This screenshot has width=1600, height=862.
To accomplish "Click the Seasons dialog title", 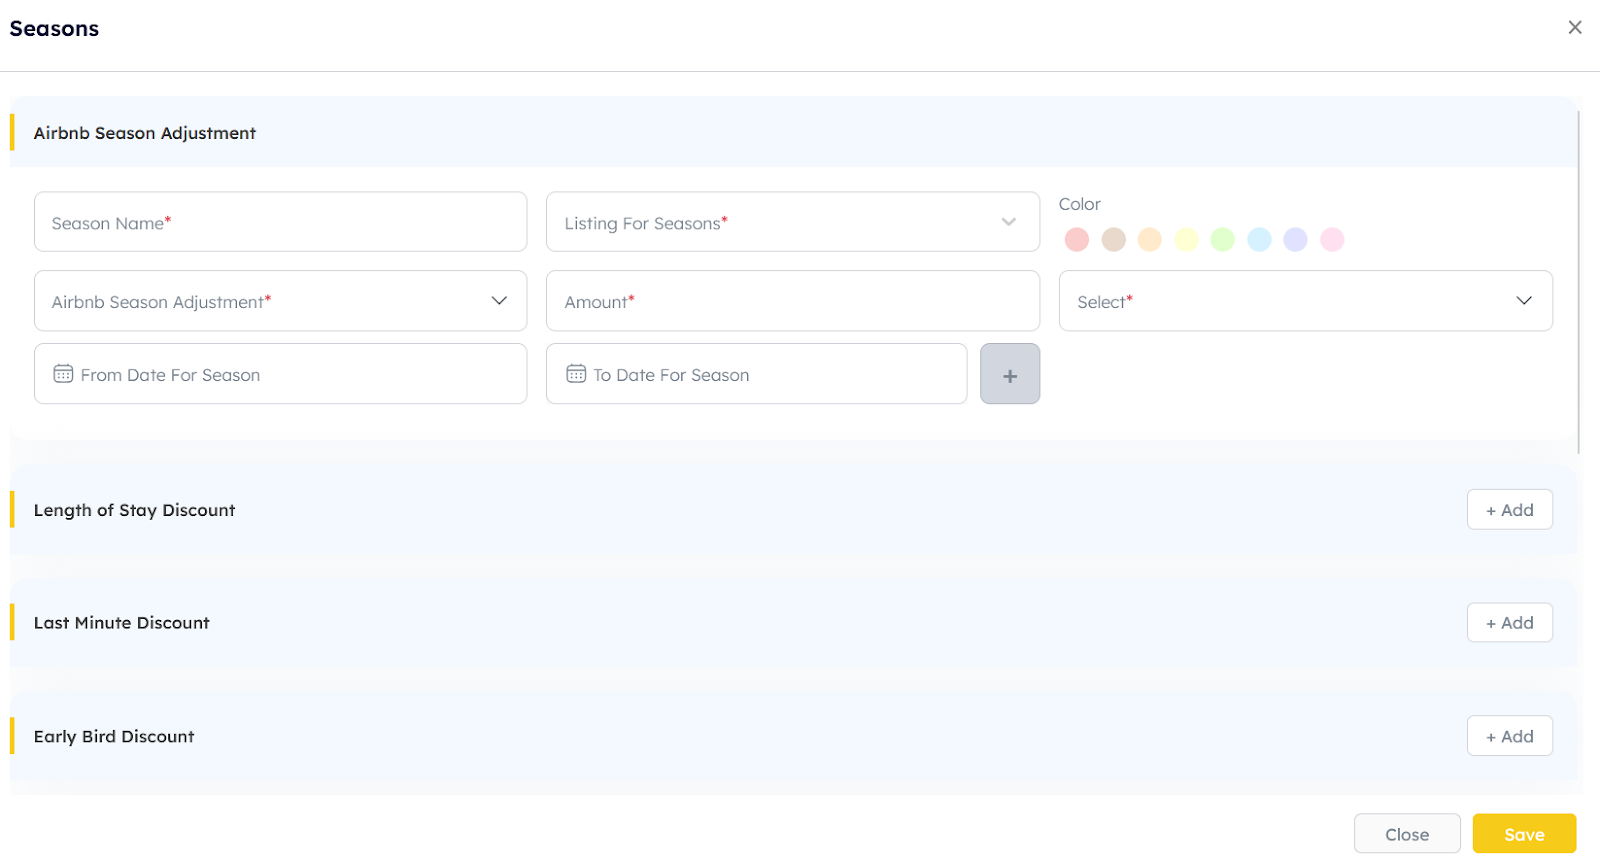I will coord(54,29).
